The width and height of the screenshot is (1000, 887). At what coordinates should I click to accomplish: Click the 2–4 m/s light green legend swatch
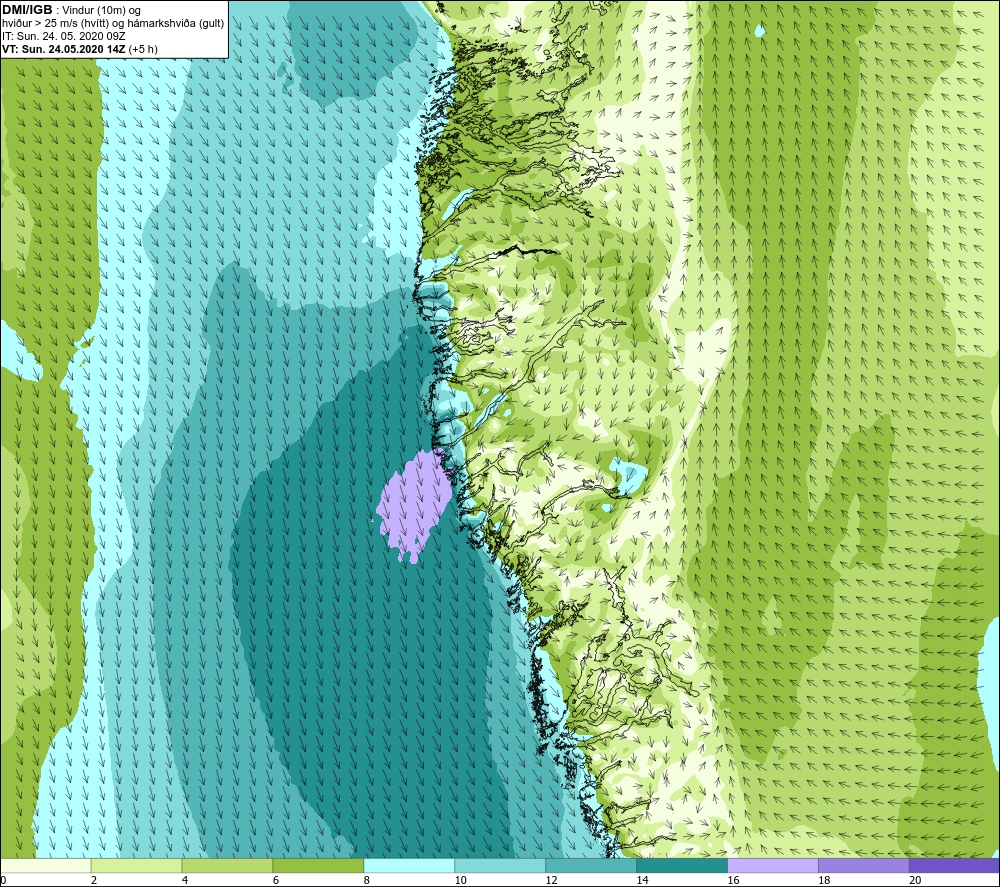coord(136,866)
